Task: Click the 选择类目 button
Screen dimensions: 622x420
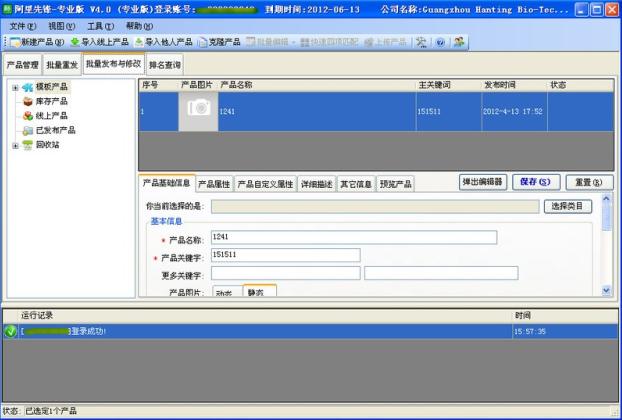Action: coord(568,206)
